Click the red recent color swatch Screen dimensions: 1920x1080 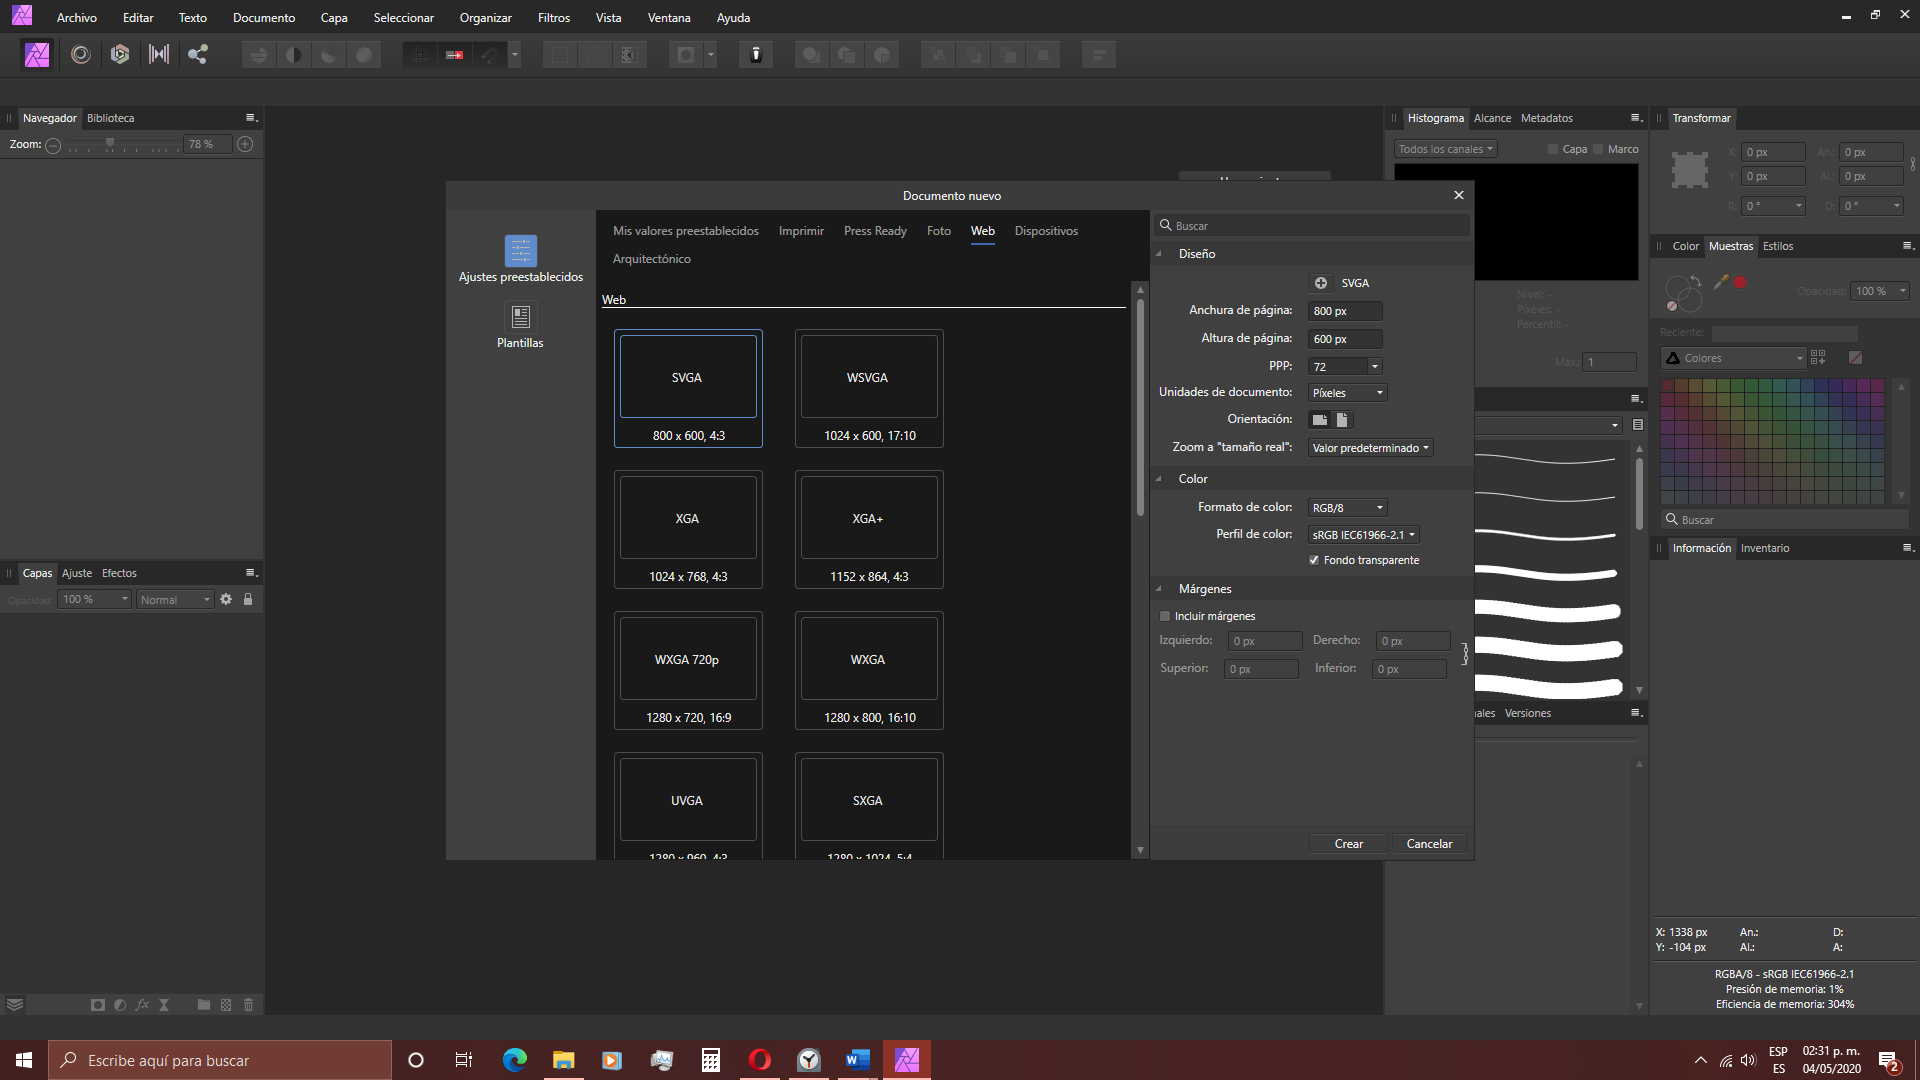pyautogui.click(x=1740, y=282)
